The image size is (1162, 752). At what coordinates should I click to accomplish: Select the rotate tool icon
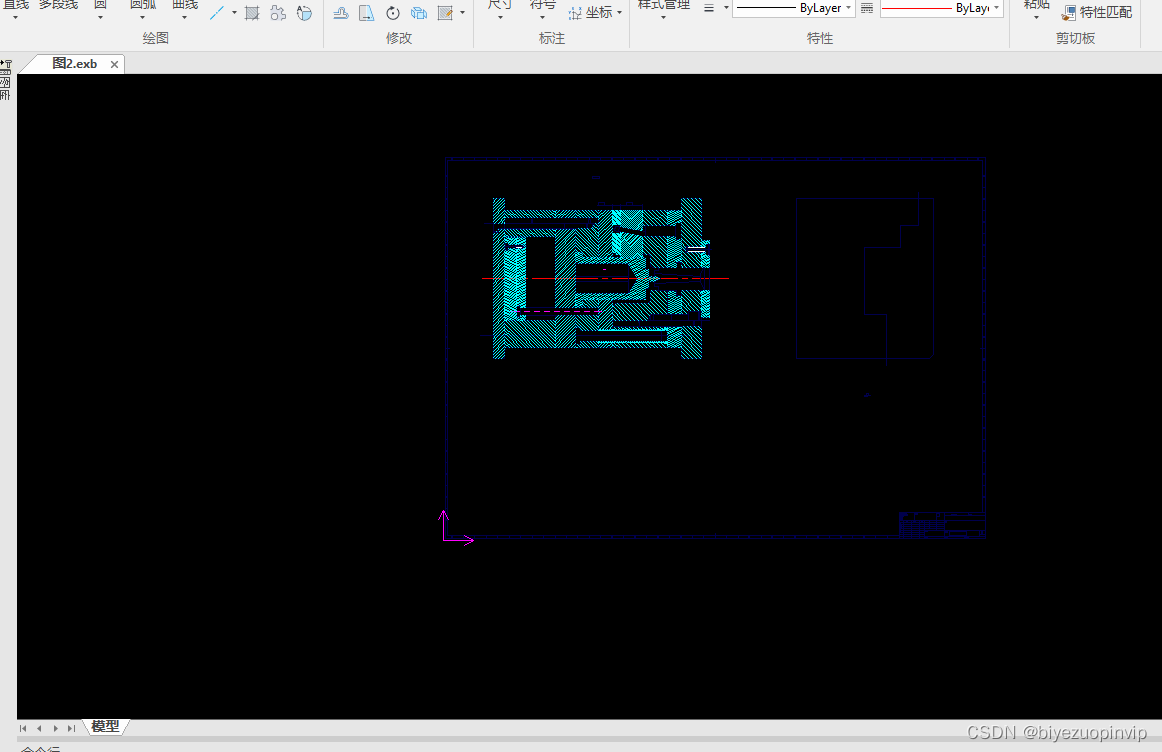click(x=393, y=13)
